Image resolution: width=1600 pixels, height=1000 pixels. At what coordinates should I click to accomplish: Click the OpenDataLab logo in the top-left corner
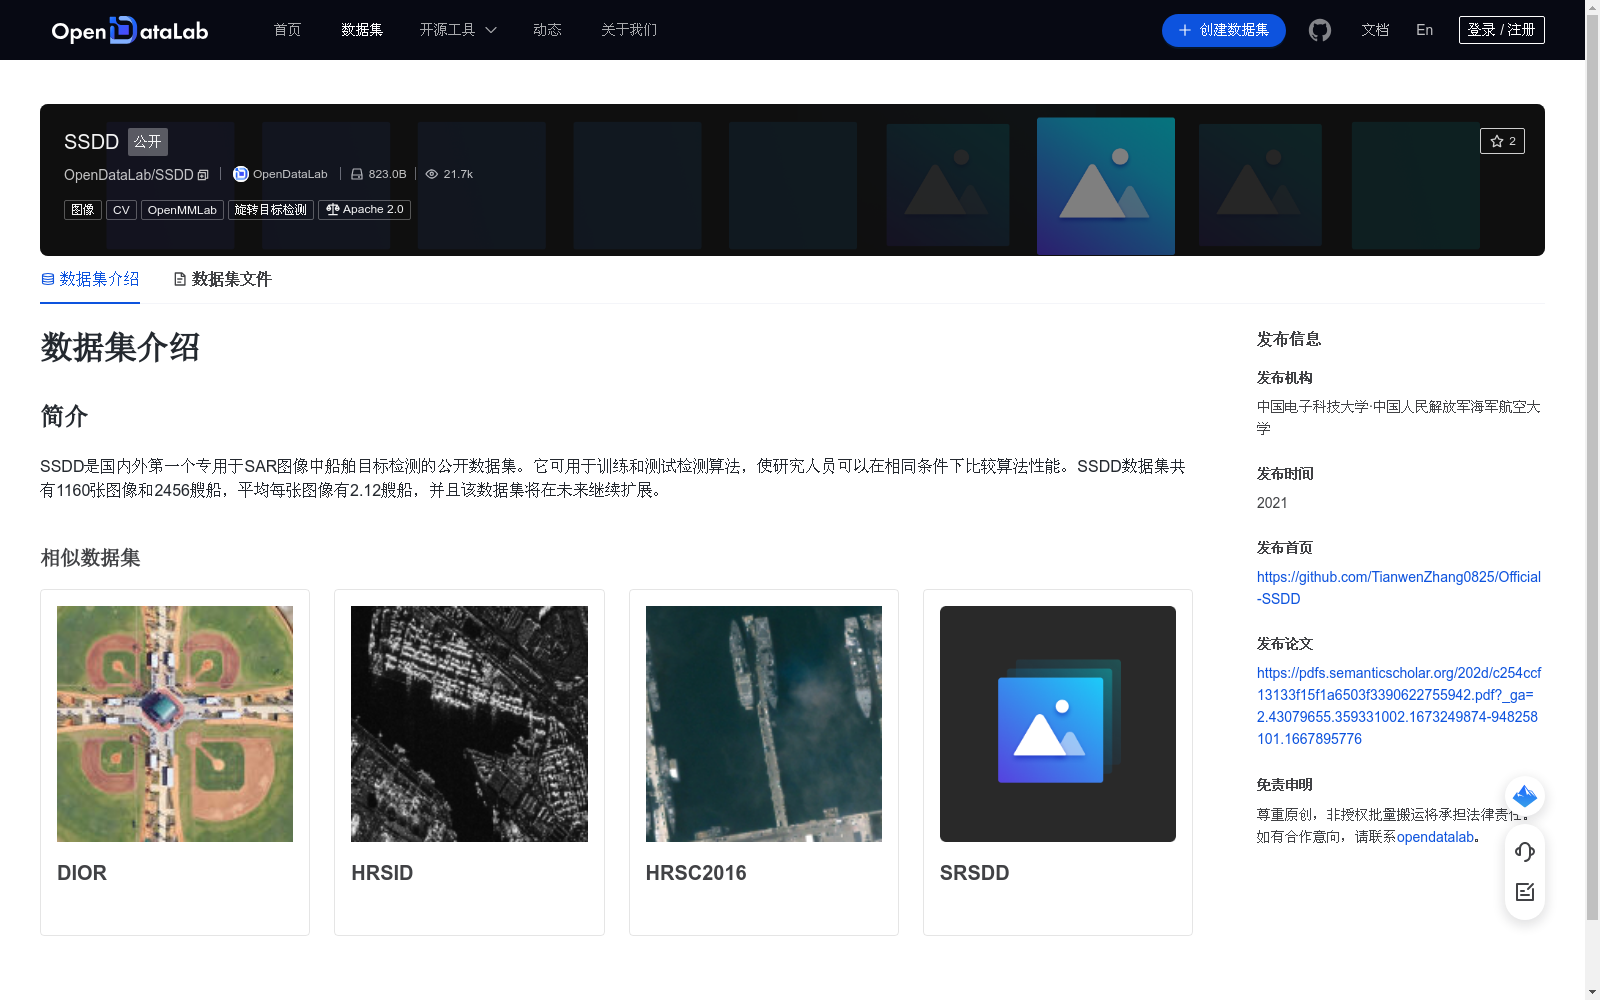pyautogui.click(x=129, y=30)
